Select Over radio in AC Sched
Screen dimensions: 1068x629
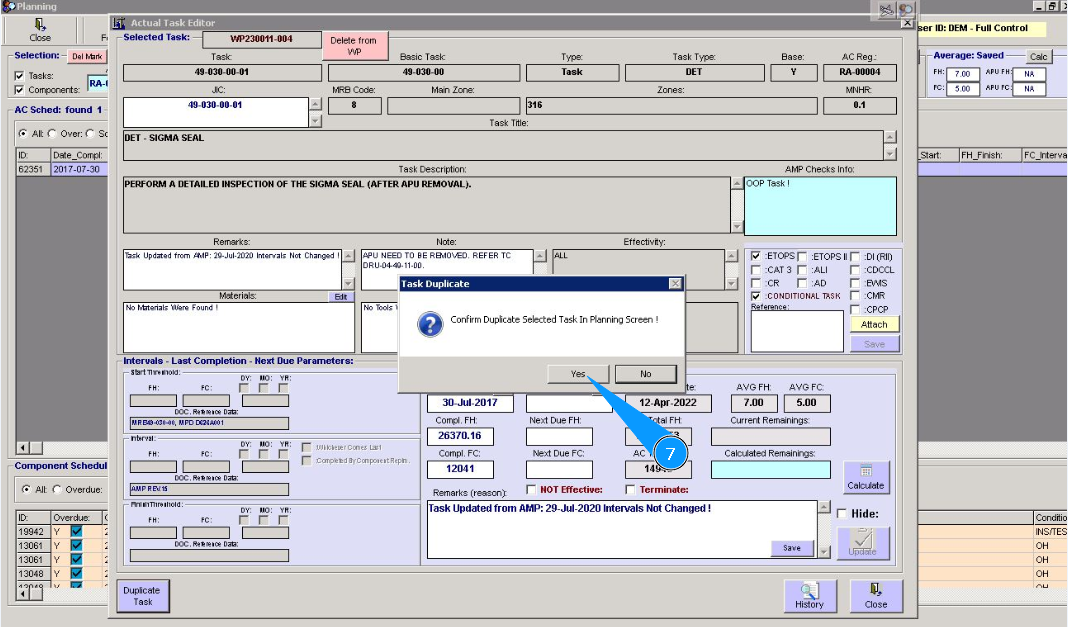52,134
